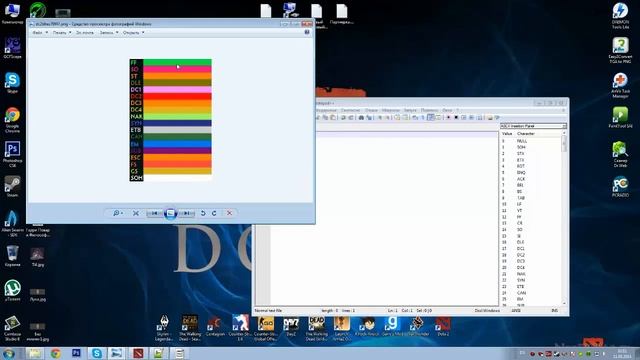
Task: Click Save recorded macro icon
Action: click(x=480, y=118)
